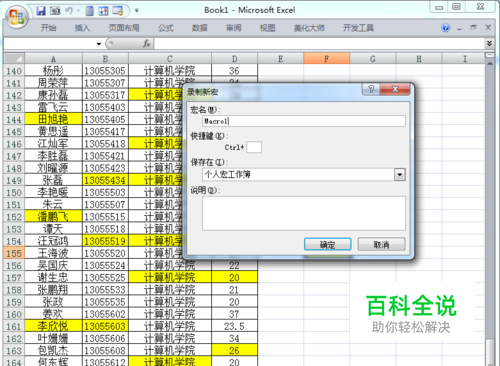Click cell containing 潘鹏飞
The height and width of the screenshot is (366, 500).
(x=53, y=217)
